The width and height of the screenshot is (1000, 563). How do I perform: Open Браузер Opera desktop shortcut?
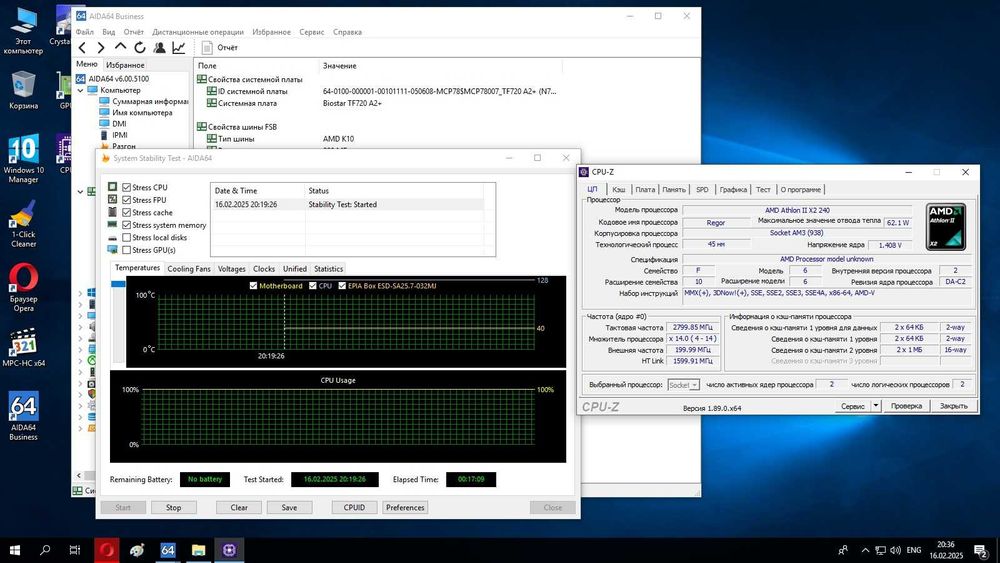[24, 288]
